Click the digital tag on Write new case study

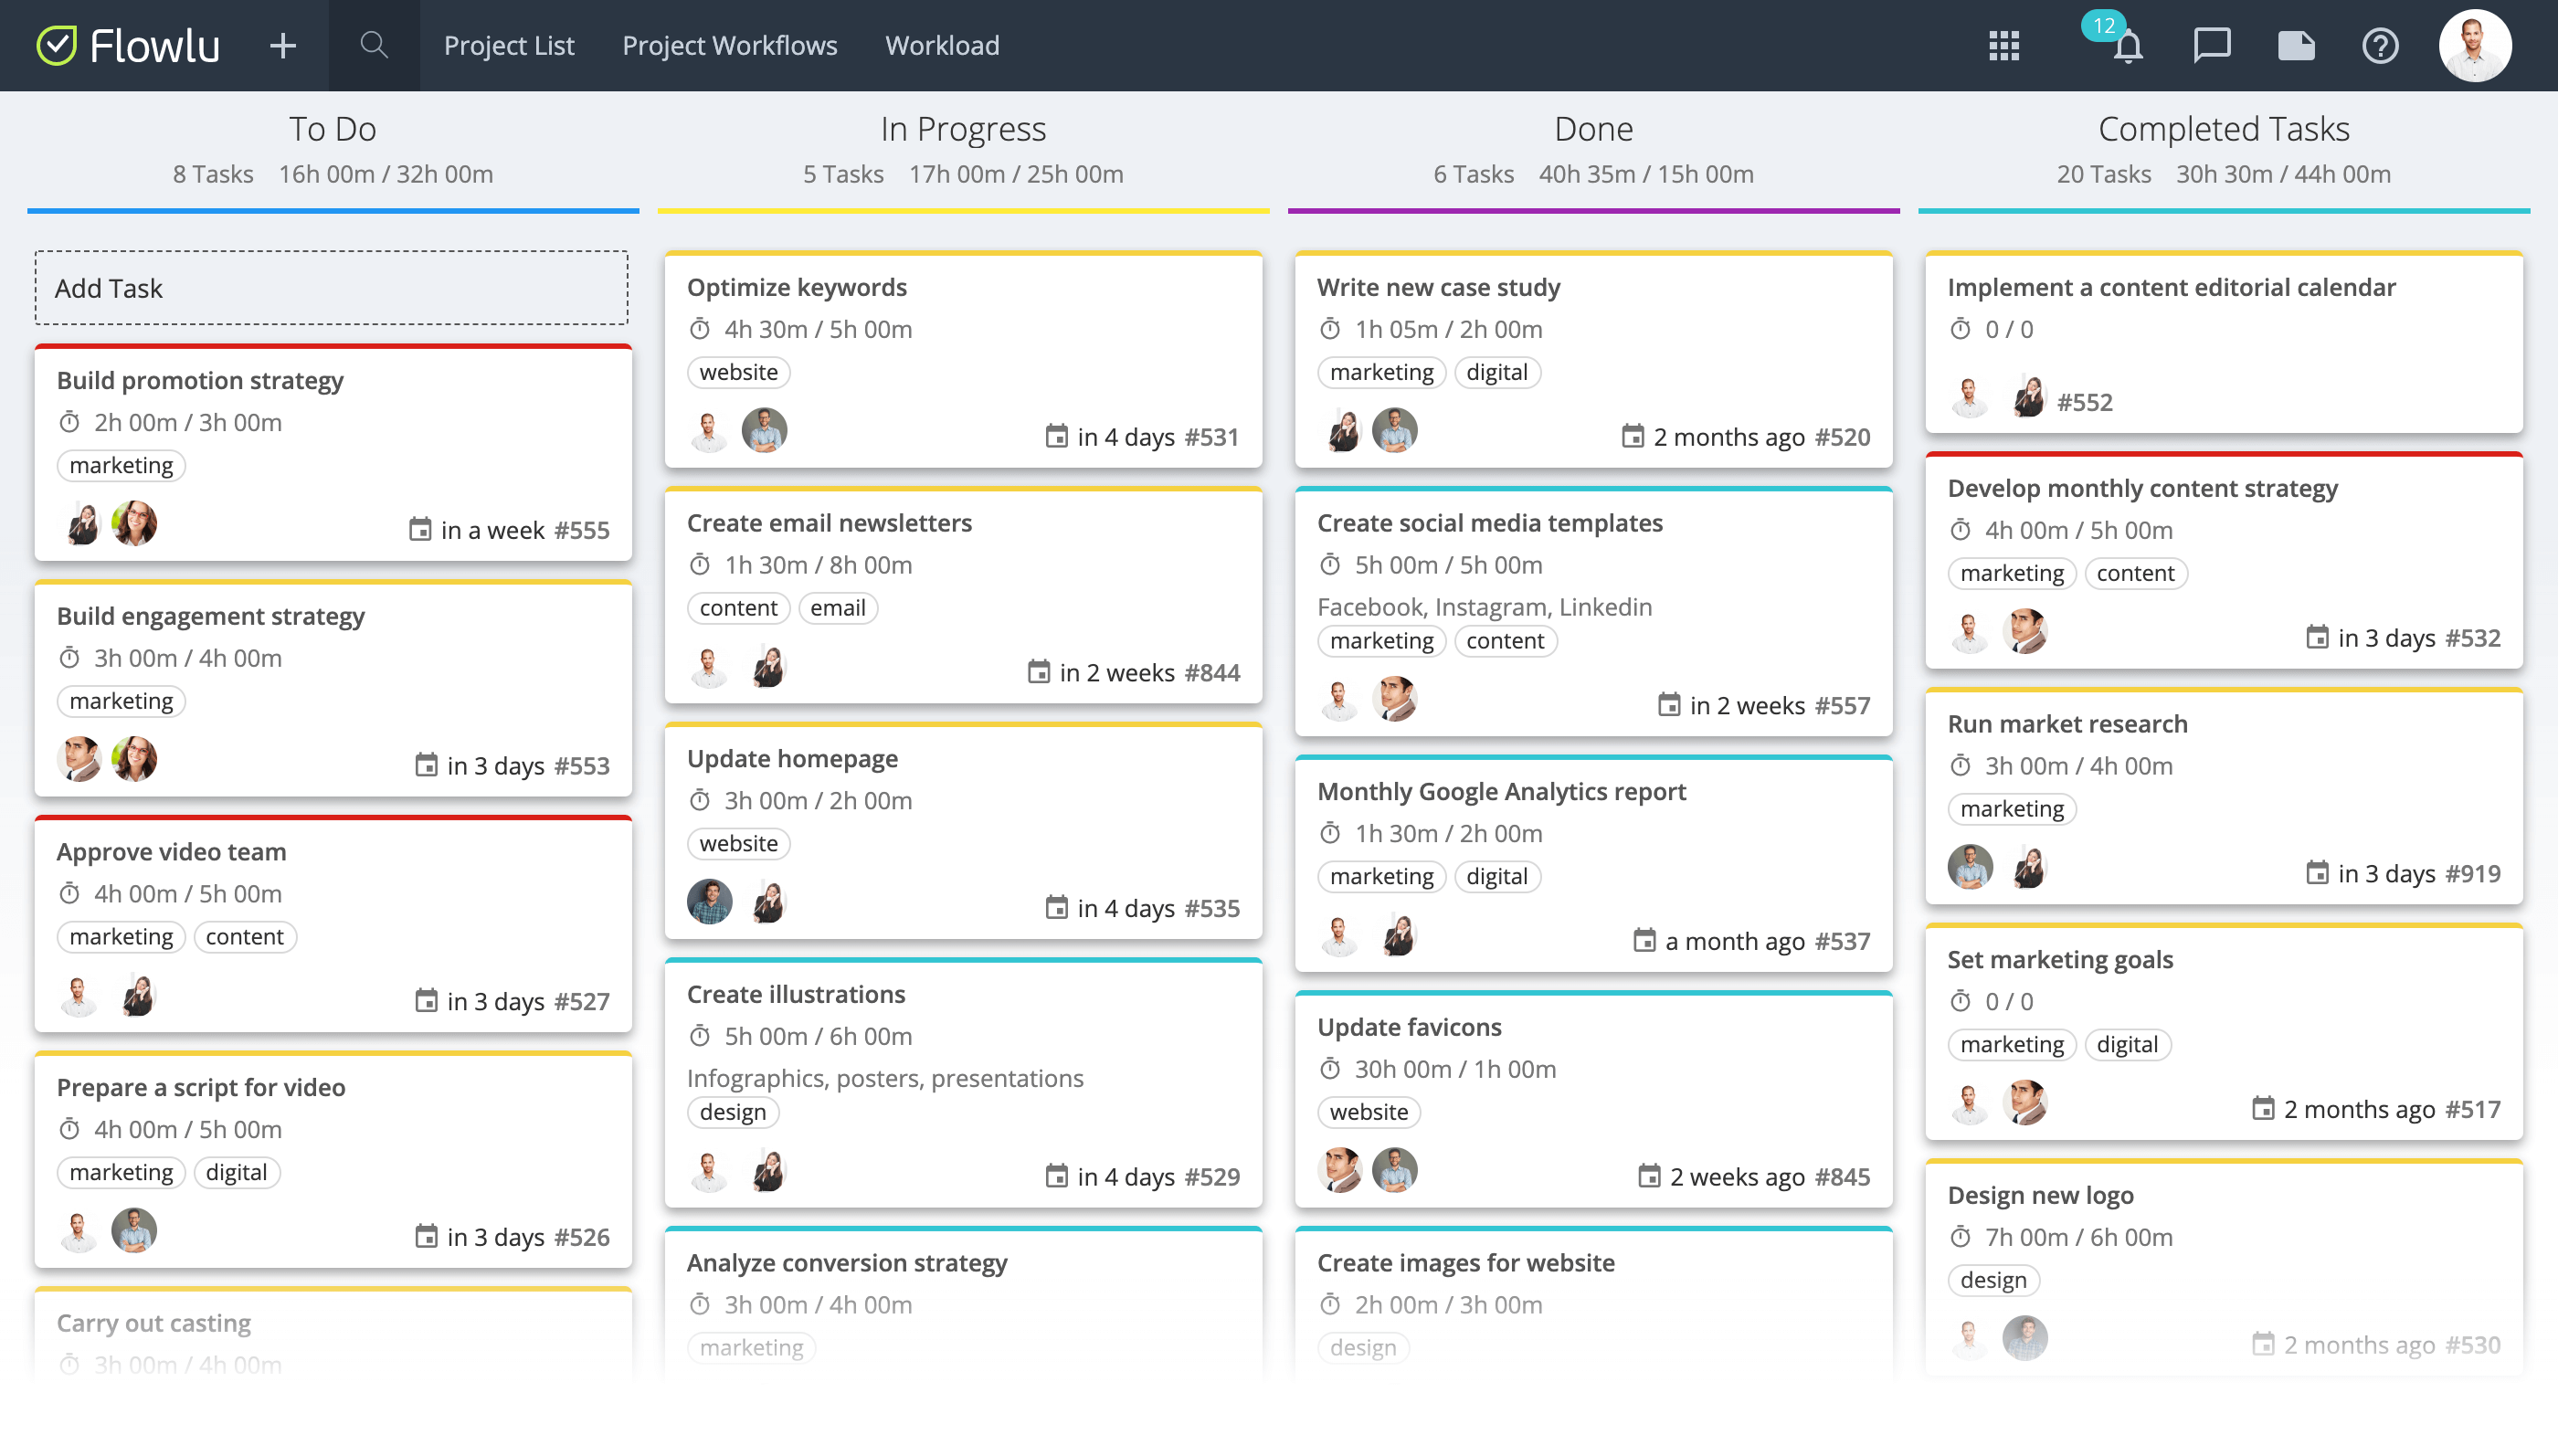pyautogui.click(x=1496, y=372)
